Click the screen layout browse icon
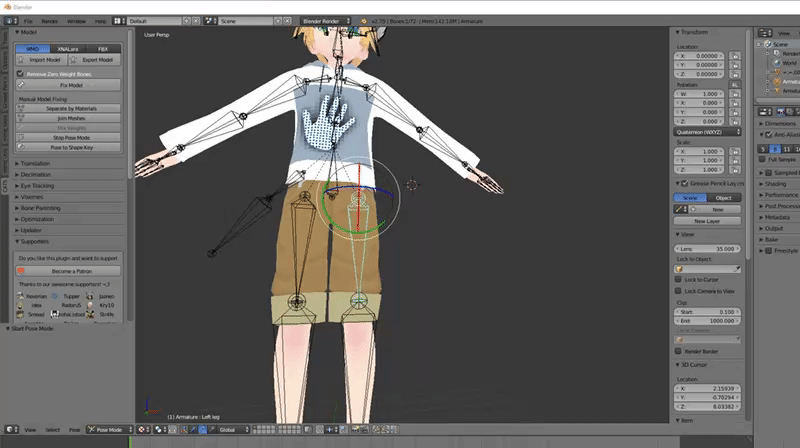The height and width of the screenshot is (448, 800). (x=118, y=21)
